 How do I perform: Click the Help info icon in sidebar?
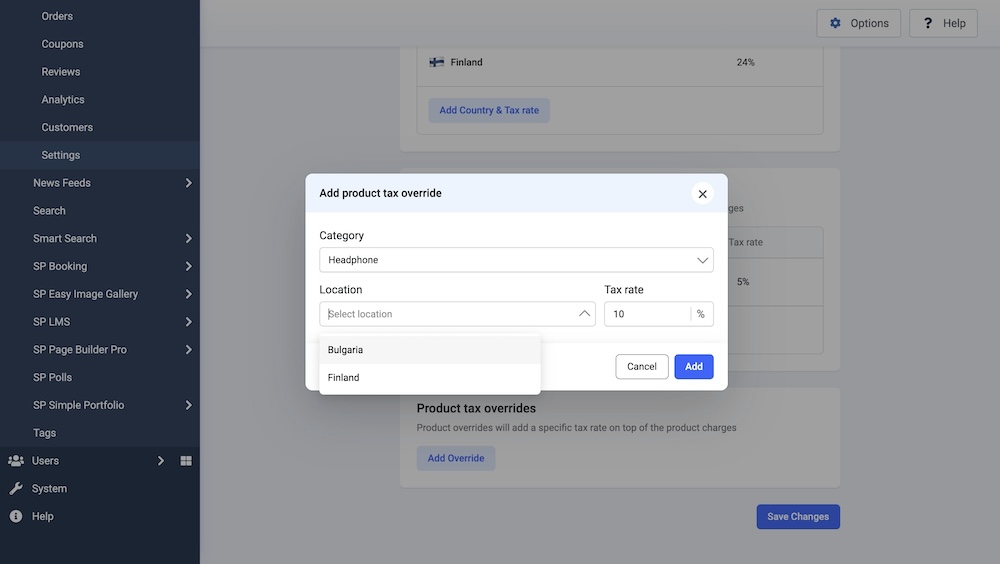(16, 517)
